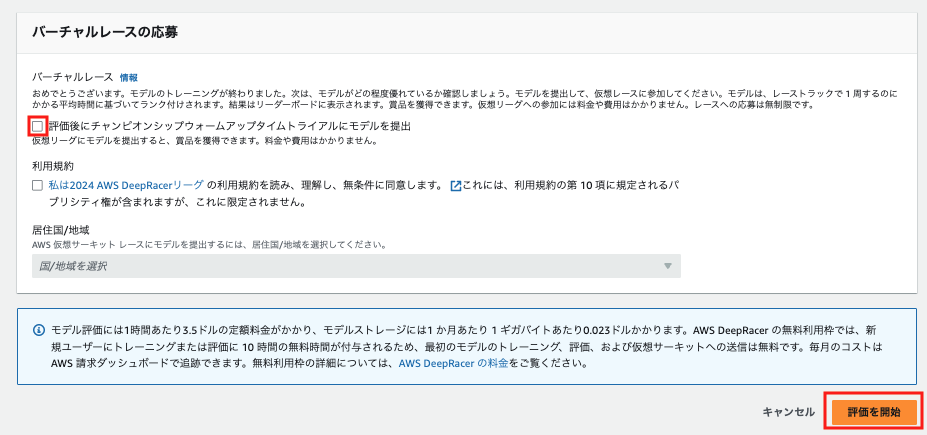The width and height of the screenshot is (927, 435).
Task: Click the キャンセル button
Action: pos(789,412)
